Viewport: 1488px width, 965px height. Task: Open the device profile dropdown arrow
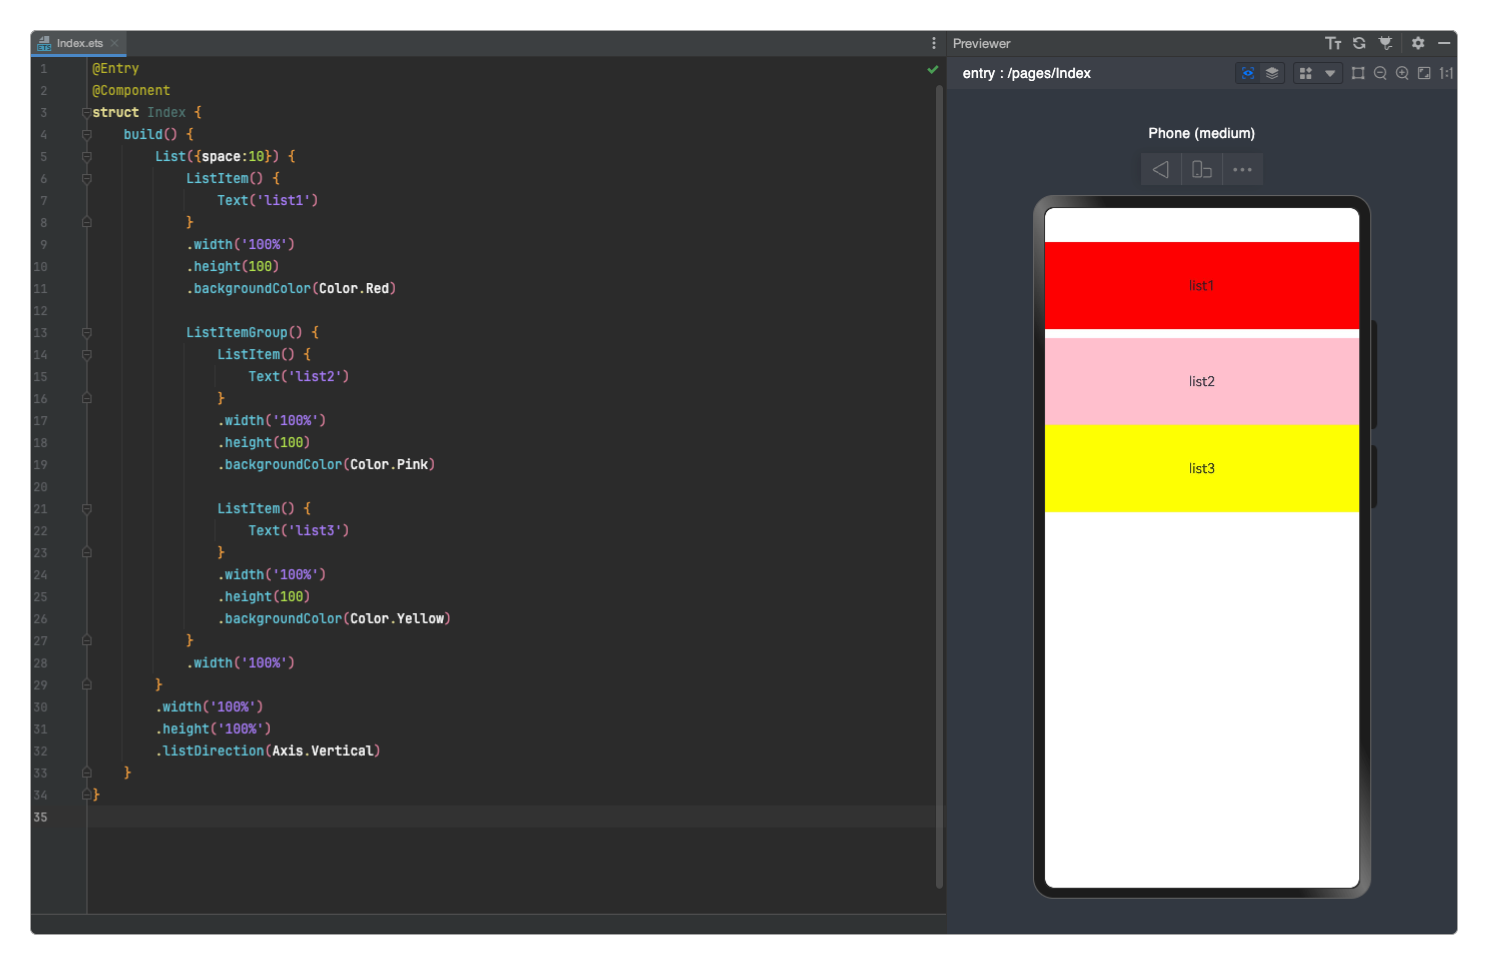click(1330, 73)
